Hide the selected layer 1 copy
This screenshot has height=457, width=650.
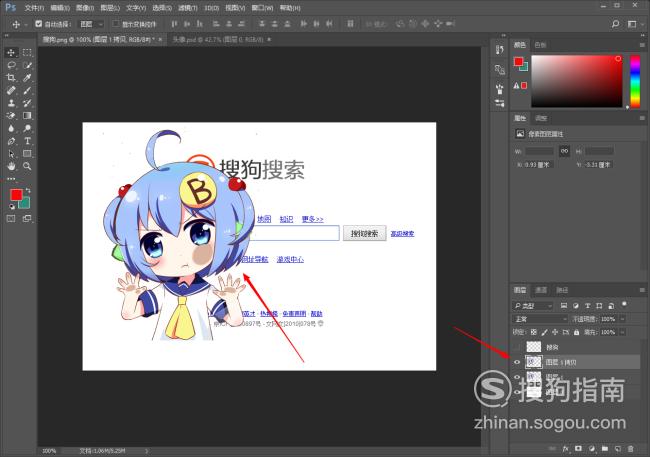[x=517, y=362]
